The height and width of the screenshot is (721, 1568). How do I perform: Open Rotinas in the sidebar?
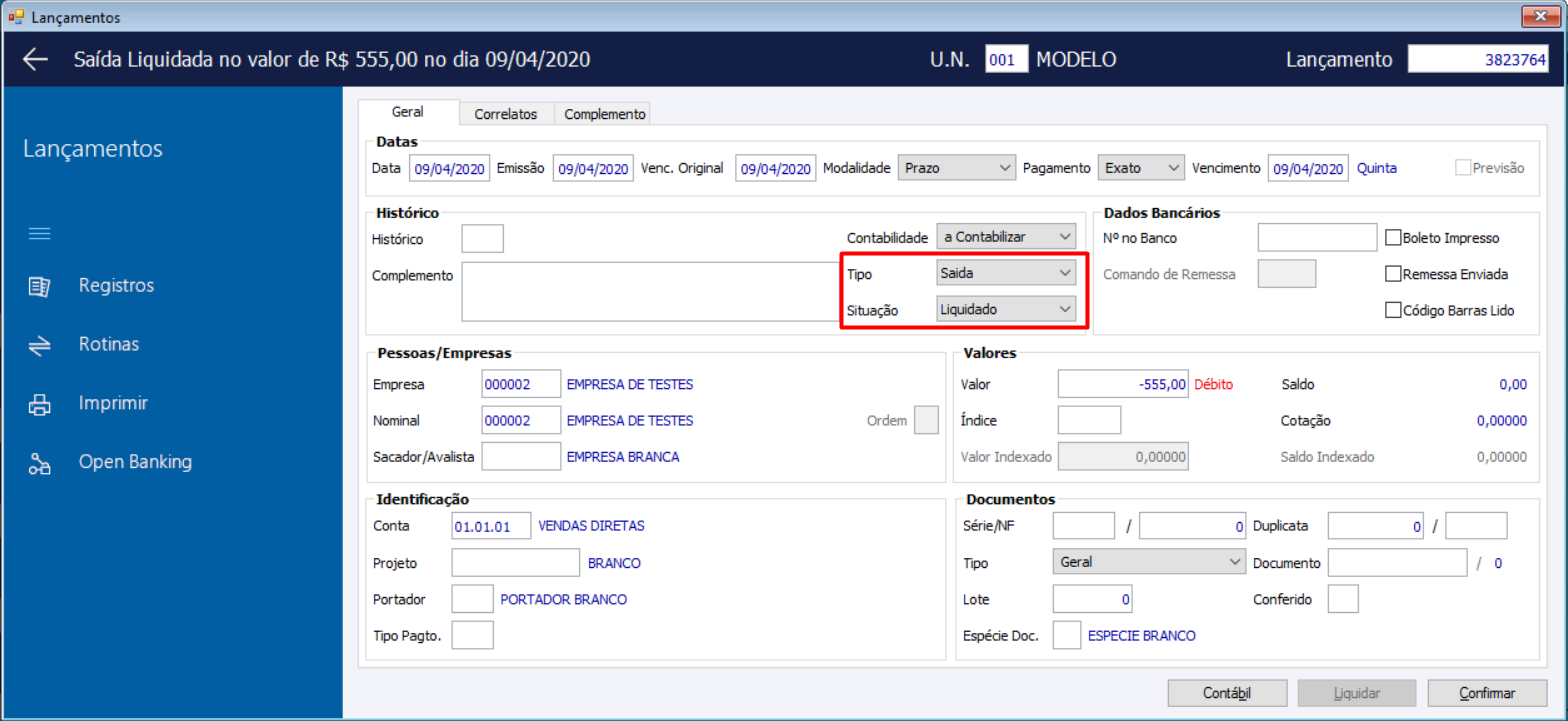pos(109,345)
